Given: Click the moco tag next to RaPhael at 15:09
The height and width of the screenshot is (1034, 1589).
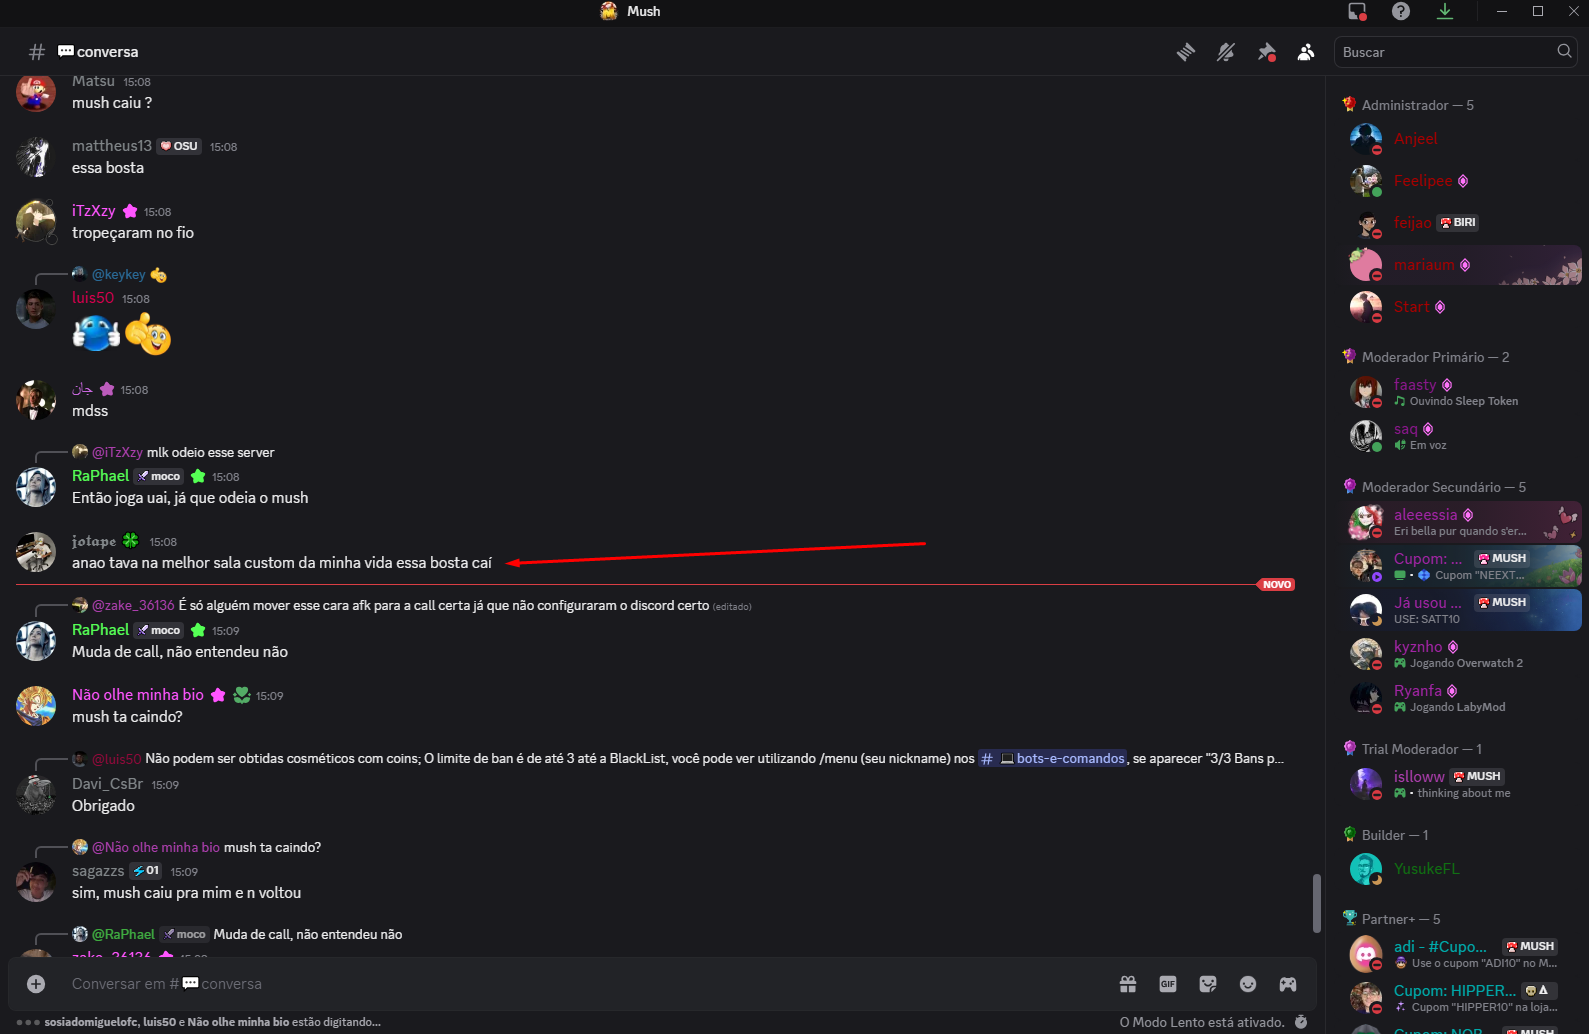Looking at the screenshot, I should [159, 631].
